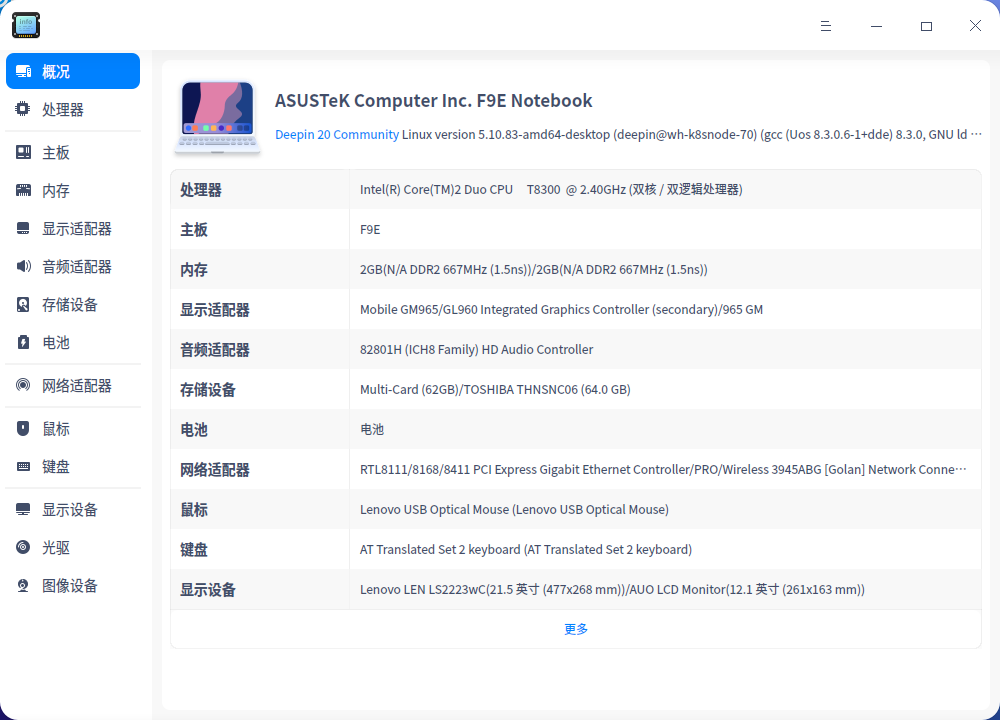Click the 存储设备 storage device icon

coord(22,304)
